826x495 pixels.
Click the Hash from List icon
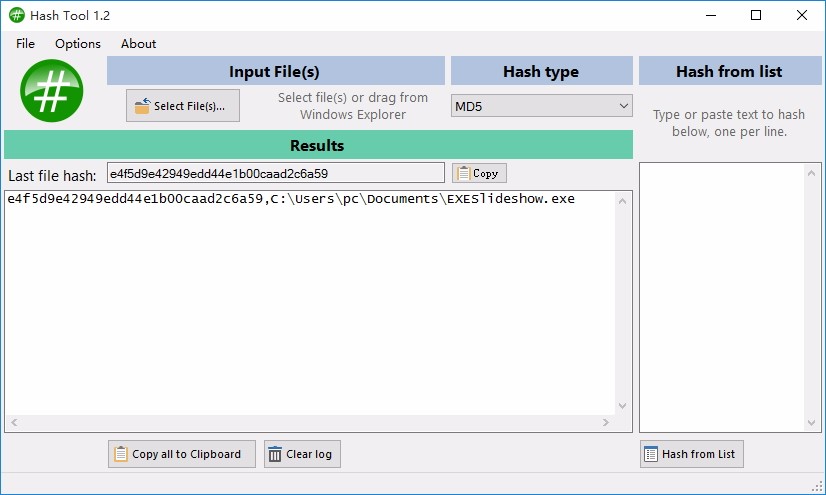650,454
